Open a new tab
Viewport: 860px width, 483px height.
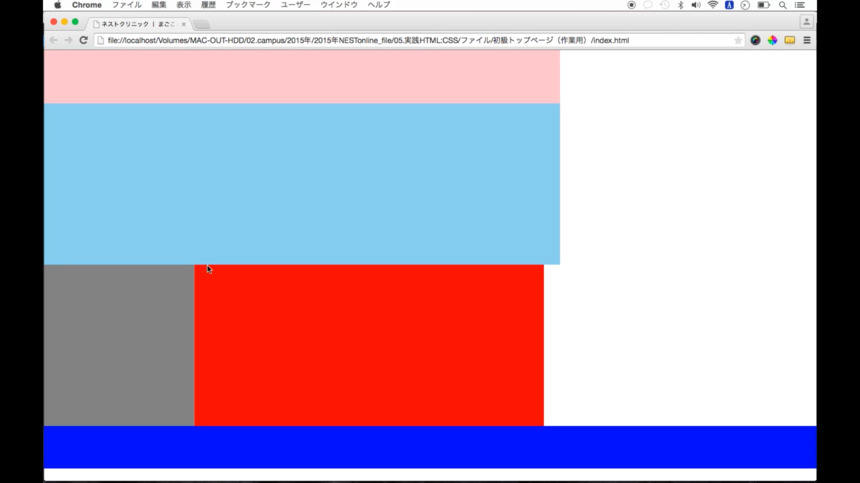coord(202,25)
